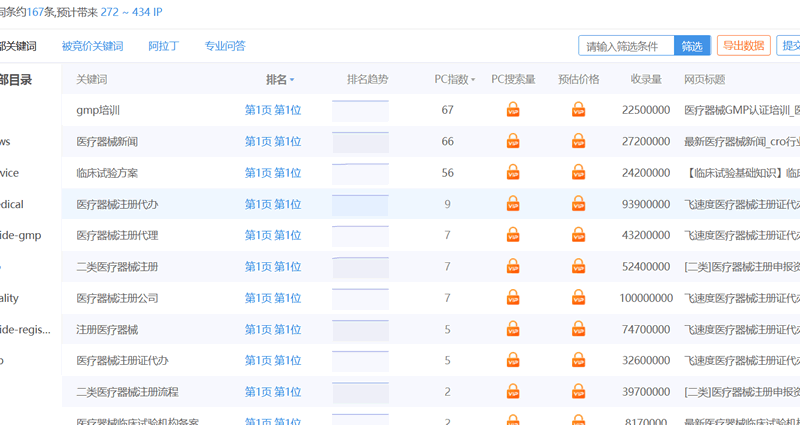This screenshot has height=425, width=800.
Task: Click PC搜索量 VIP icon for 注册医疗器械
Action: coord(513,329)
